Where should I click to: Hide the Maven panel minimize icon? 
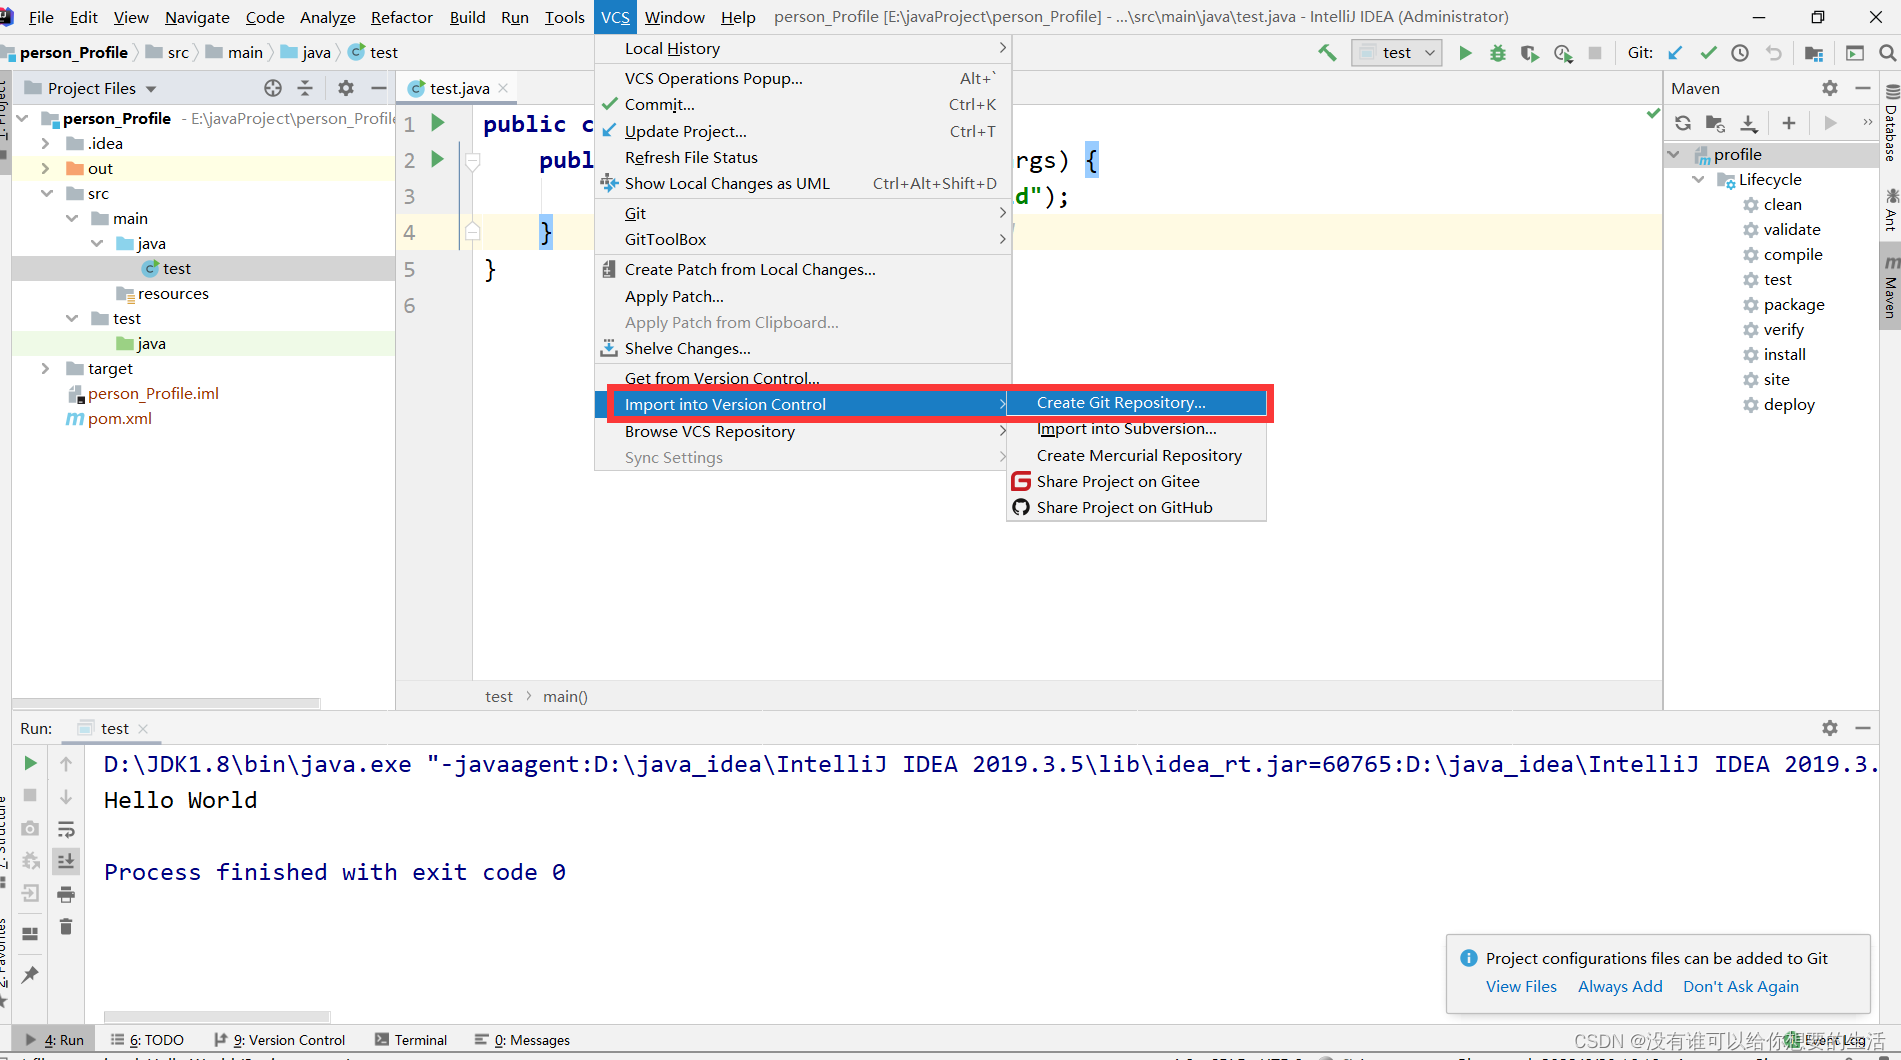click(1862, 88)
